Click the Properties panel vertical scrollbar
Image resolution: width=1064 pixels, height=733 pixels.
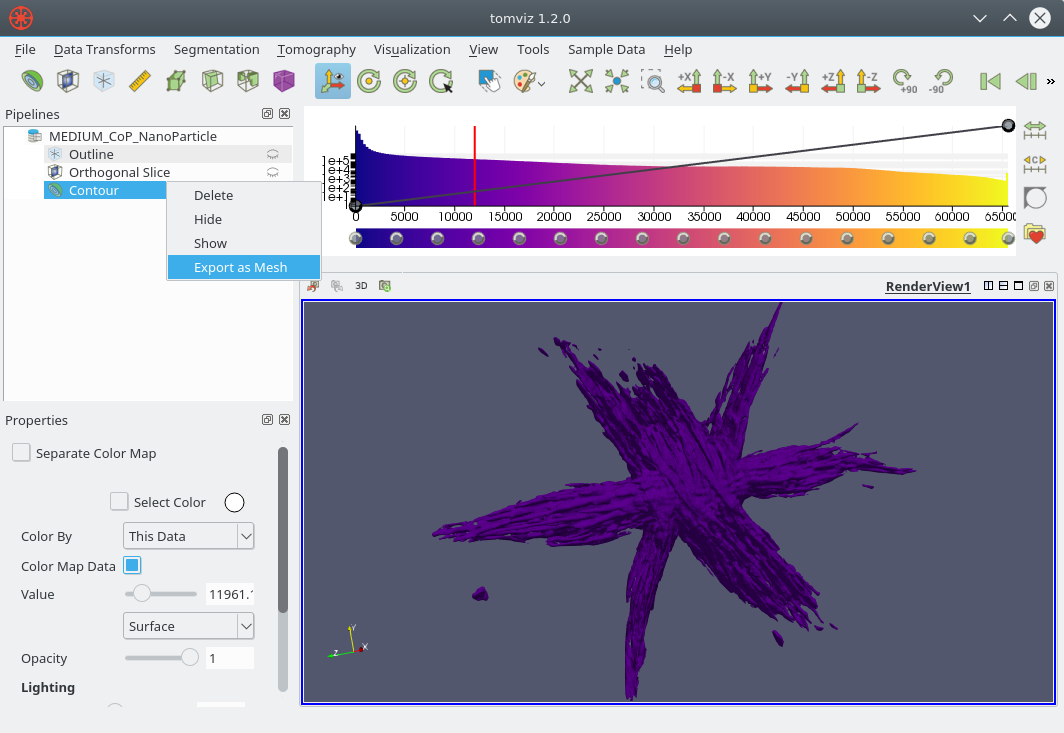(283, 529)
